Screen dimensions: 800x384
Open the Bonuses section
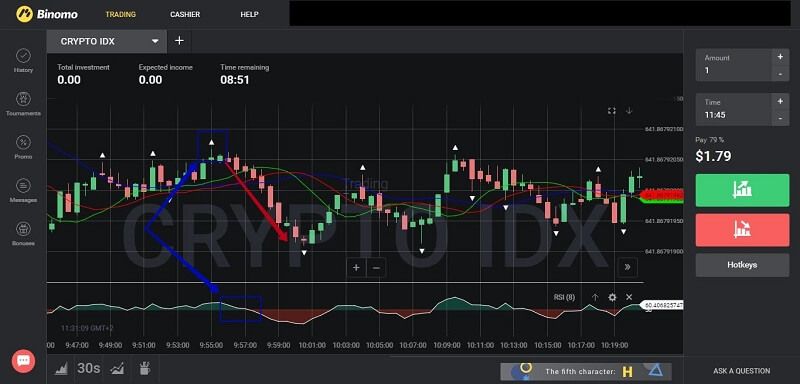[23, 234]
